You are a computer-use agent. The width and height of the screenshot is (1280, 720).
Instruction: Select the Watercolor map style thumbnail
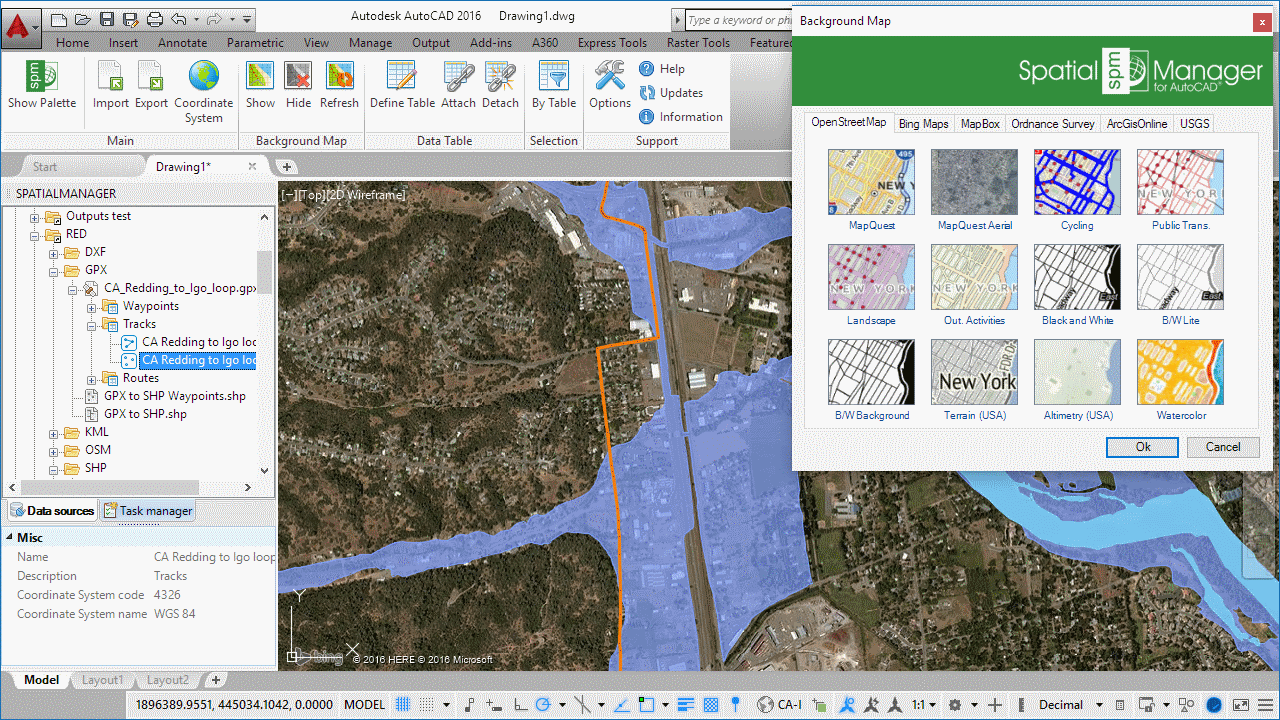1180,372
